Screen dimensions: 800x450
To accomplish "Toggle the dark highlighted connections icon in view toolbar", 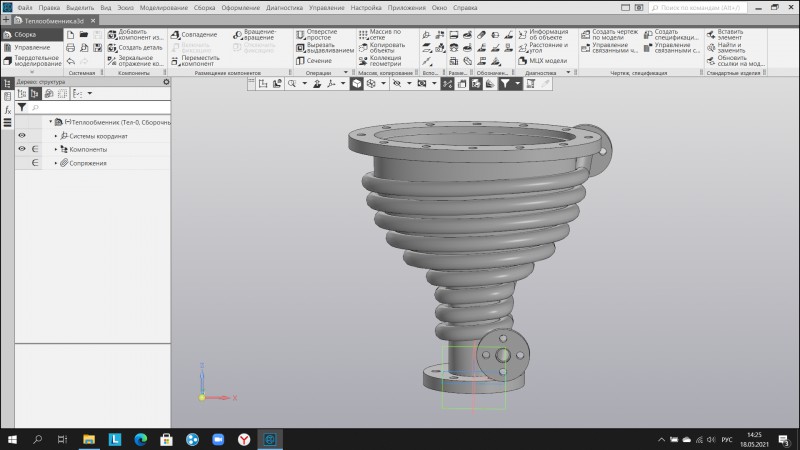I will coord(447,84).
